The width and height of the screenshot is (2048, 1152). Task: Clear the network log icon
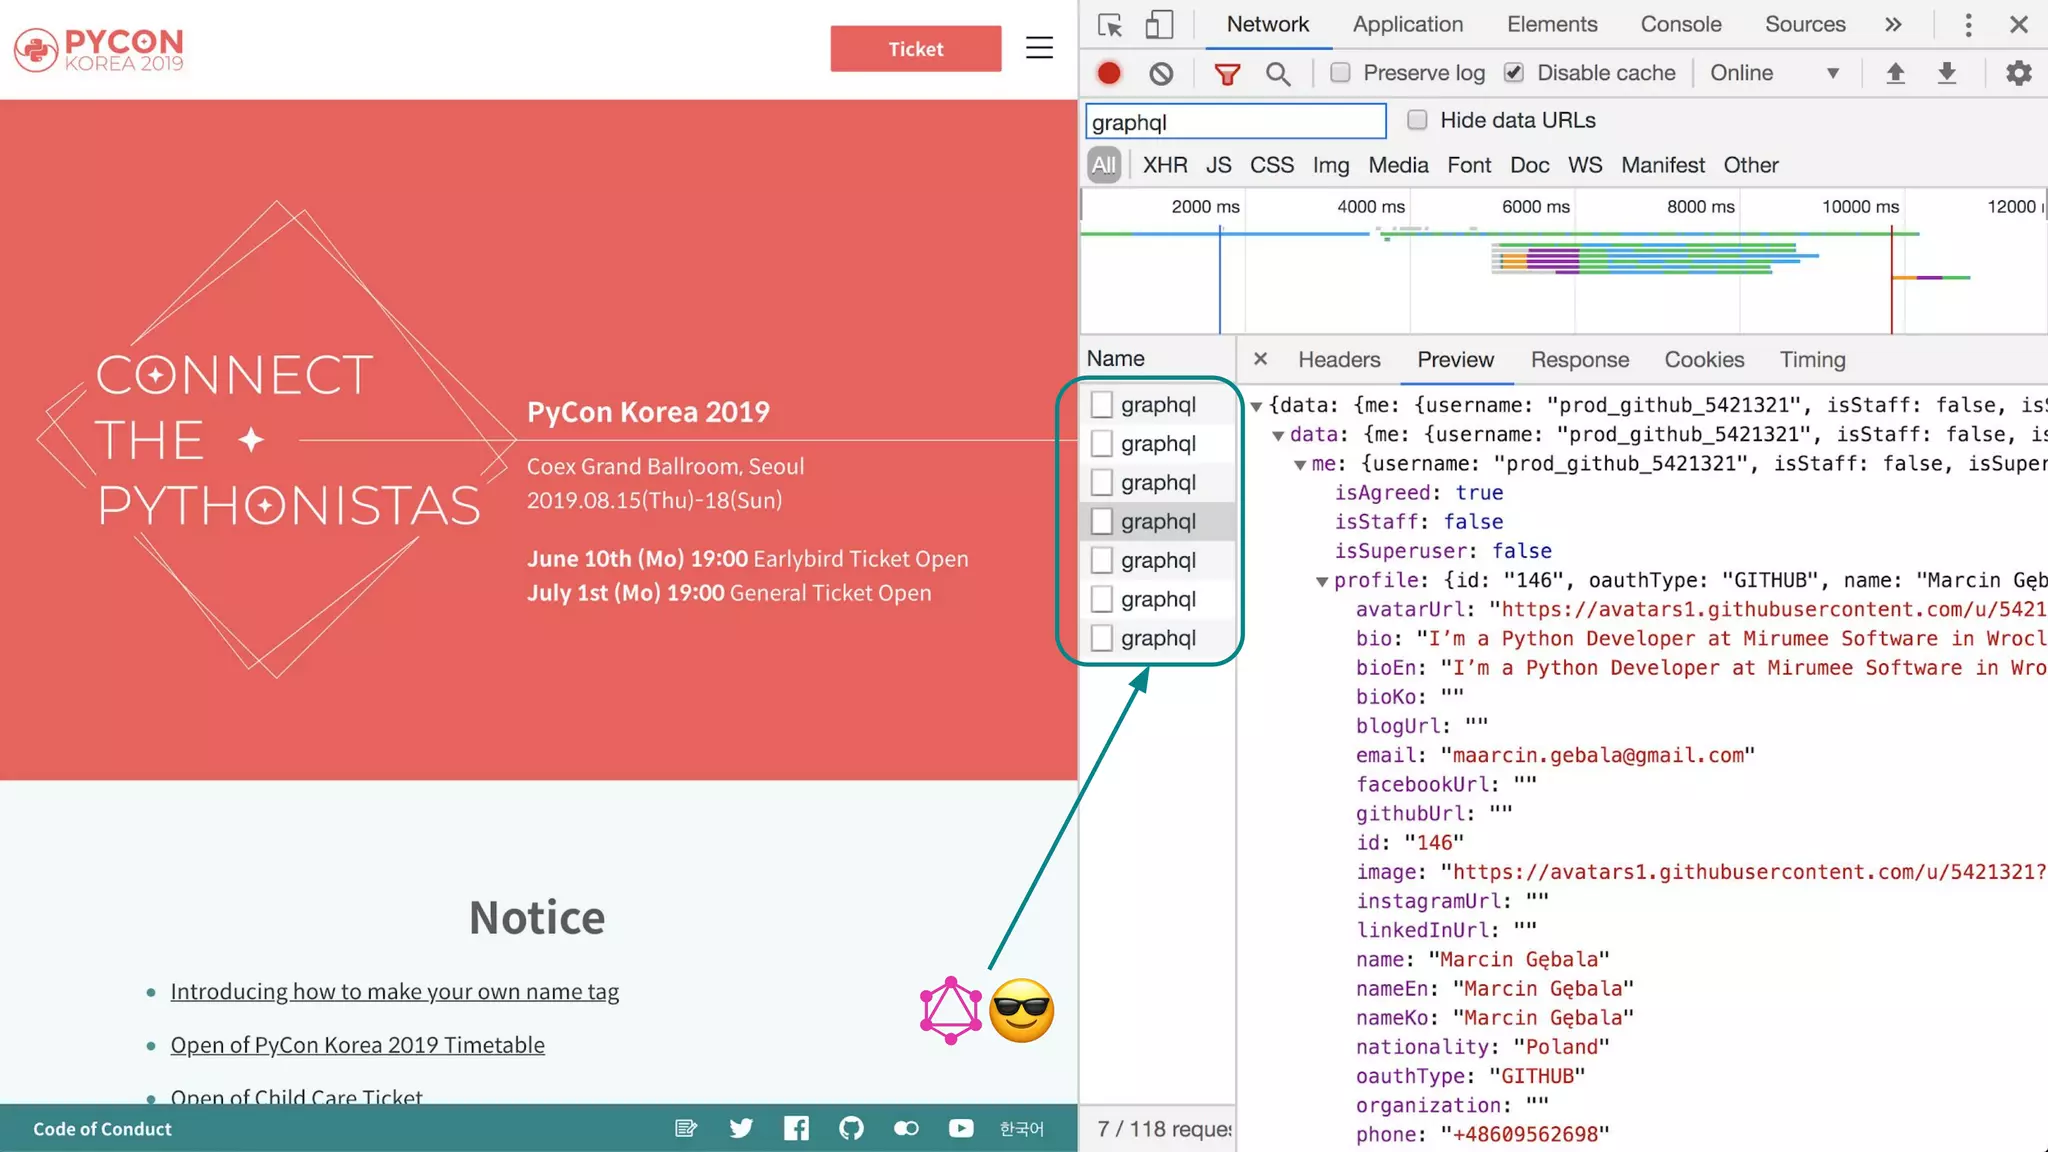pos(1160,73)
